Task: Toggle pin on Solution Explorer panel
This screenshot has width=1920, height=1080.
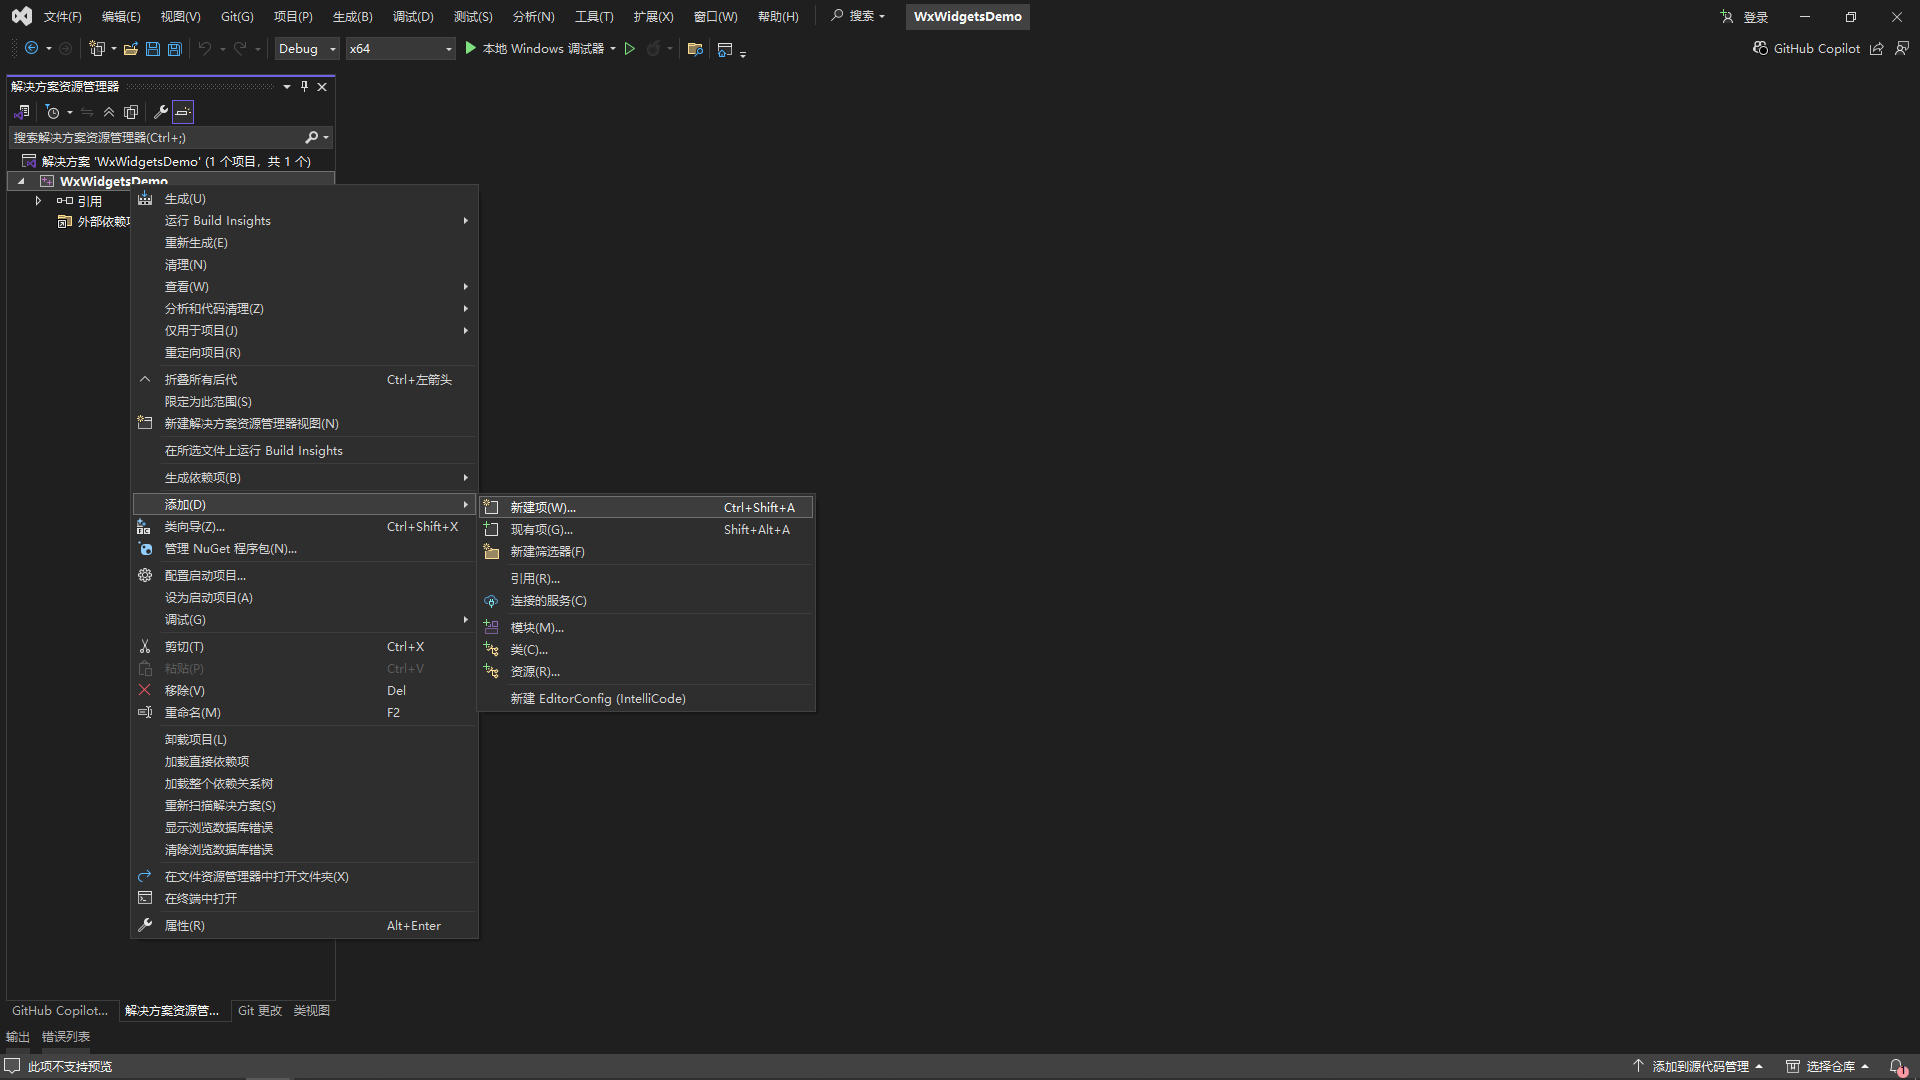Action: click(x=304, y=87)
